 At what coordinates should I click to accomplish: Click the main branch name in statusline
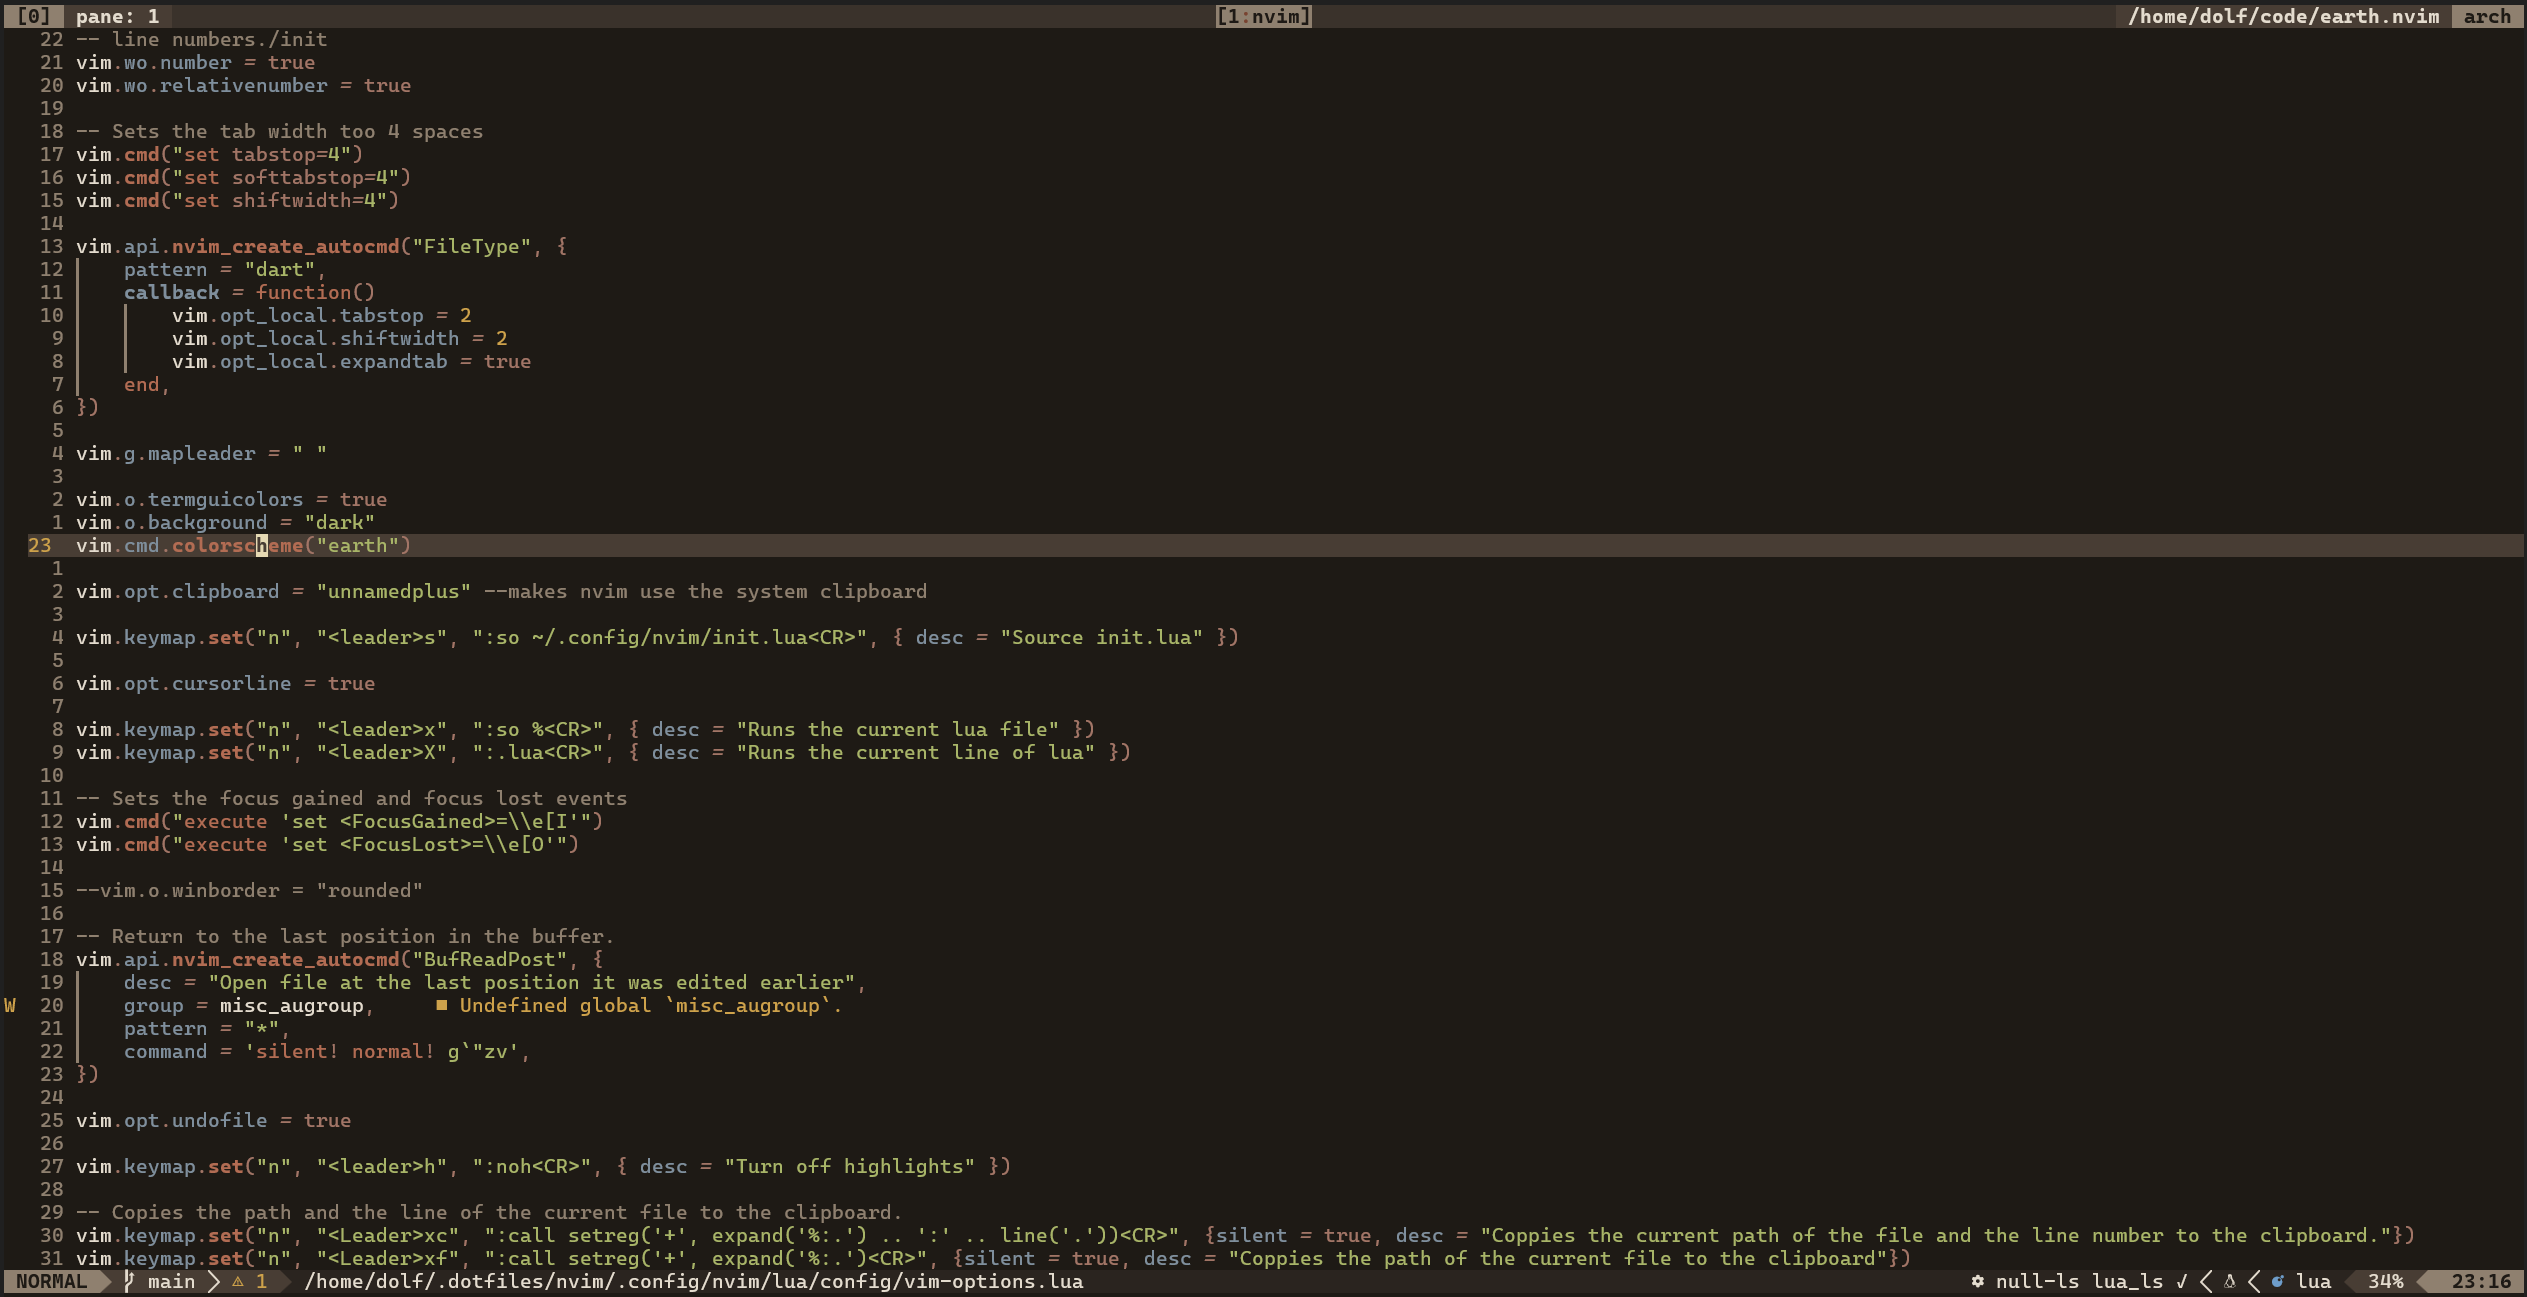tap(171, 1281)
